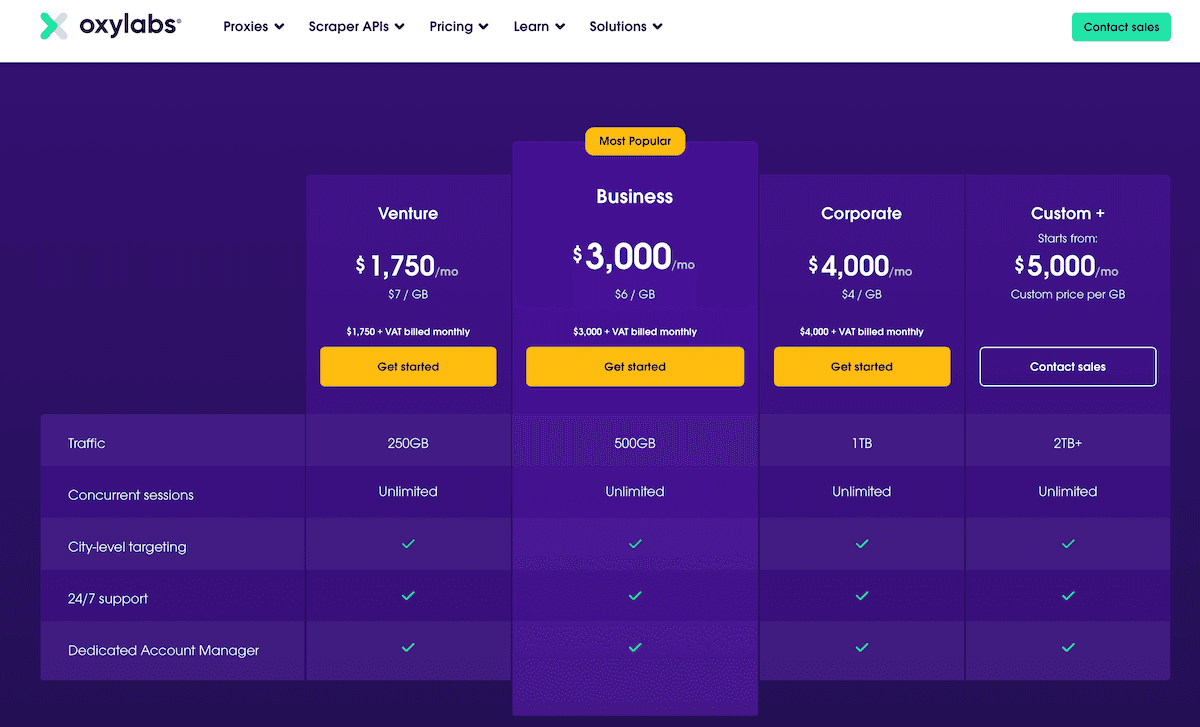Click the $7 / GB text
Screen dimensions: 1200x727
click(408, 294)
